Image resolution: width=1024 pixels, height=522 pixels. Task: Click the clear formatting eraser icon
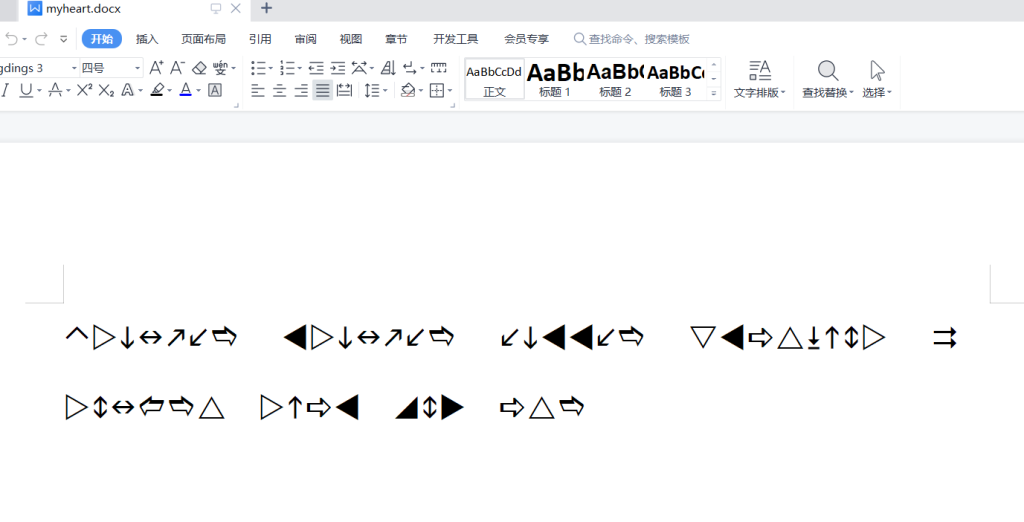(198, 68)
